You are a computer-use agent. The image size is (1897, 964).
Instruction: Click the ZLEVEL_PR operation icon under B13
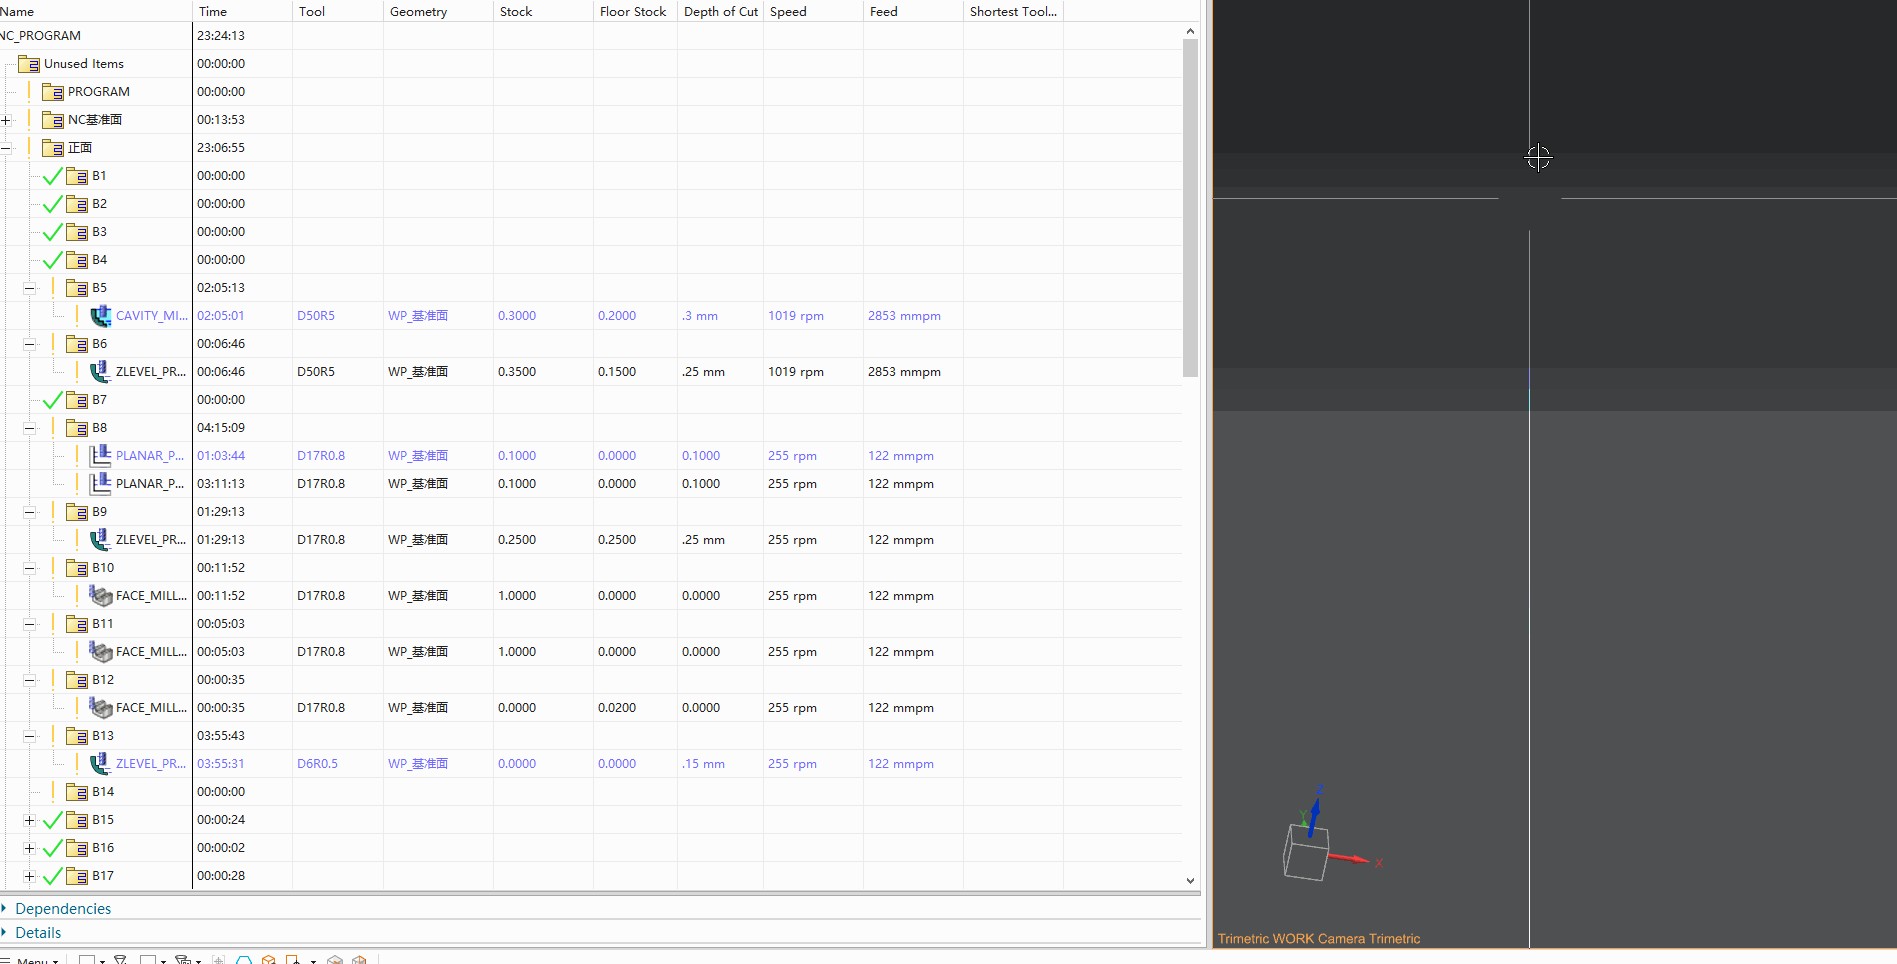(x=101, y=764)
